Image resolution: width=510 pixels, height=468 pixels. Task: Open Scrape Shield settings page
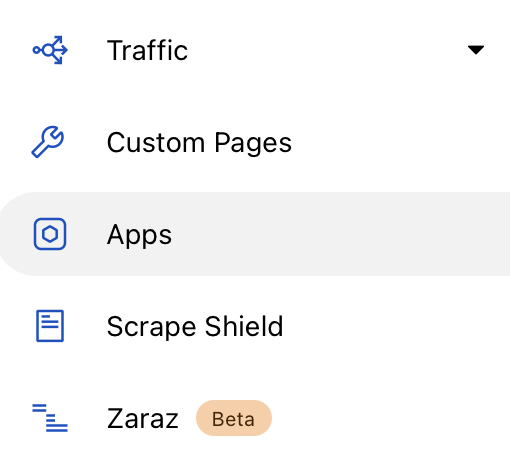click(x=195, y=326)
